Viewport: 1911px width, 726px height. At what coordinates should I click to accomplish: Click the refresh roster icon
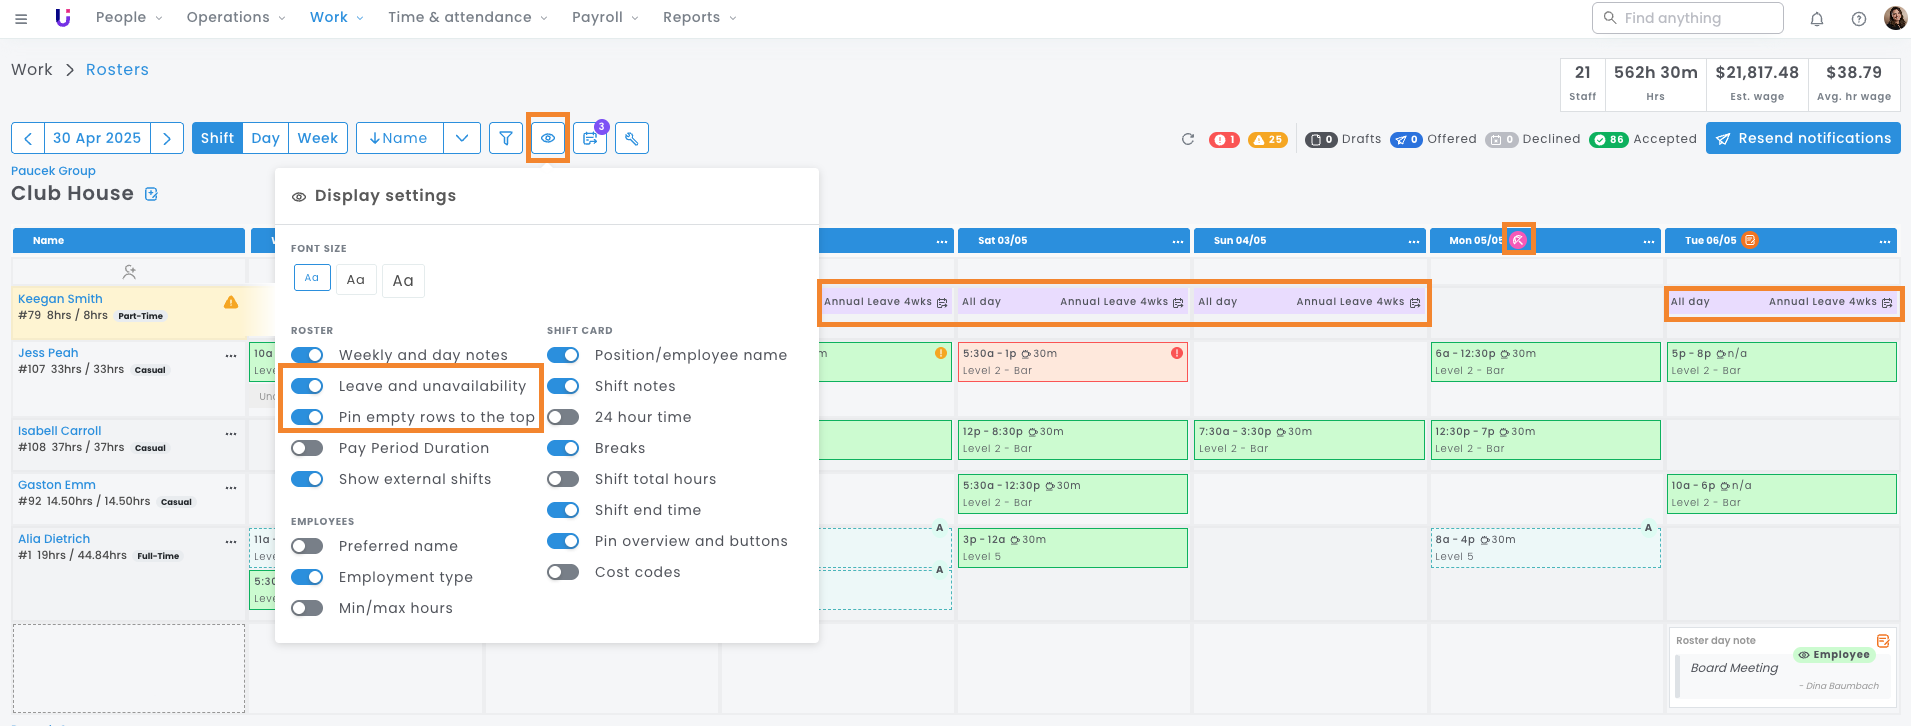click(x=1188, y=139)
